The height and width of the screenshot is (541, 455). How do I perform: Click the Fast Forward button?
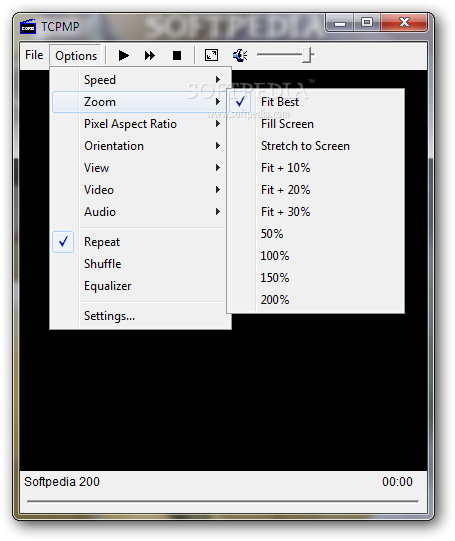click(x=150, y=55)
